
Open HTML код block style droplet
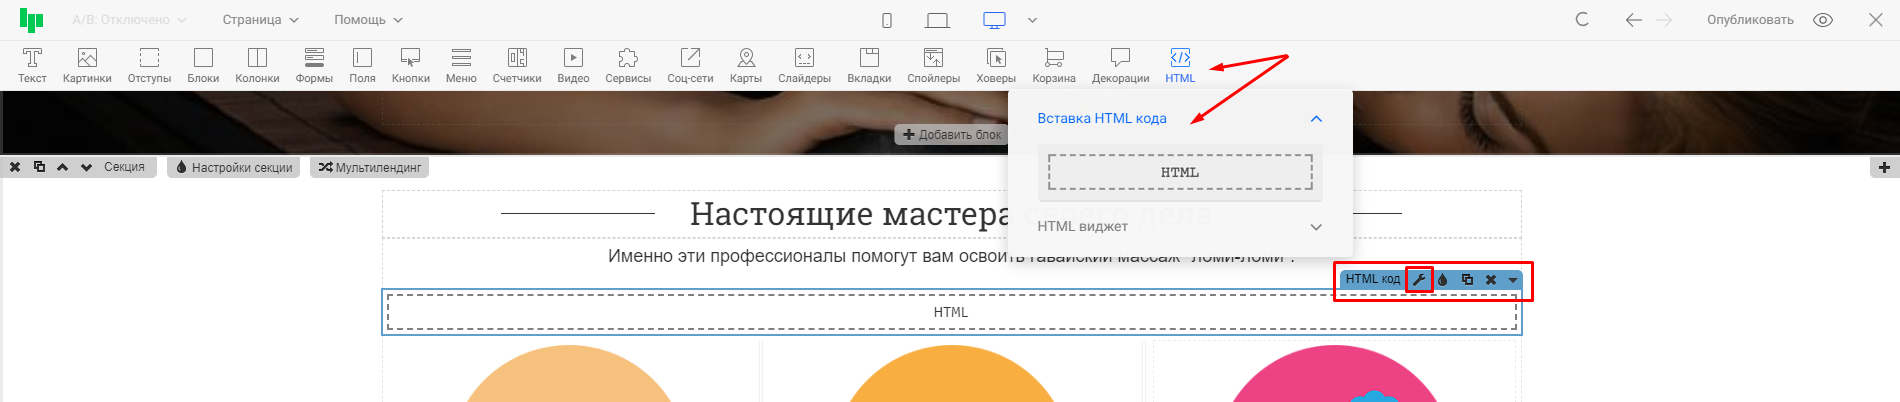pos(1443,280)
